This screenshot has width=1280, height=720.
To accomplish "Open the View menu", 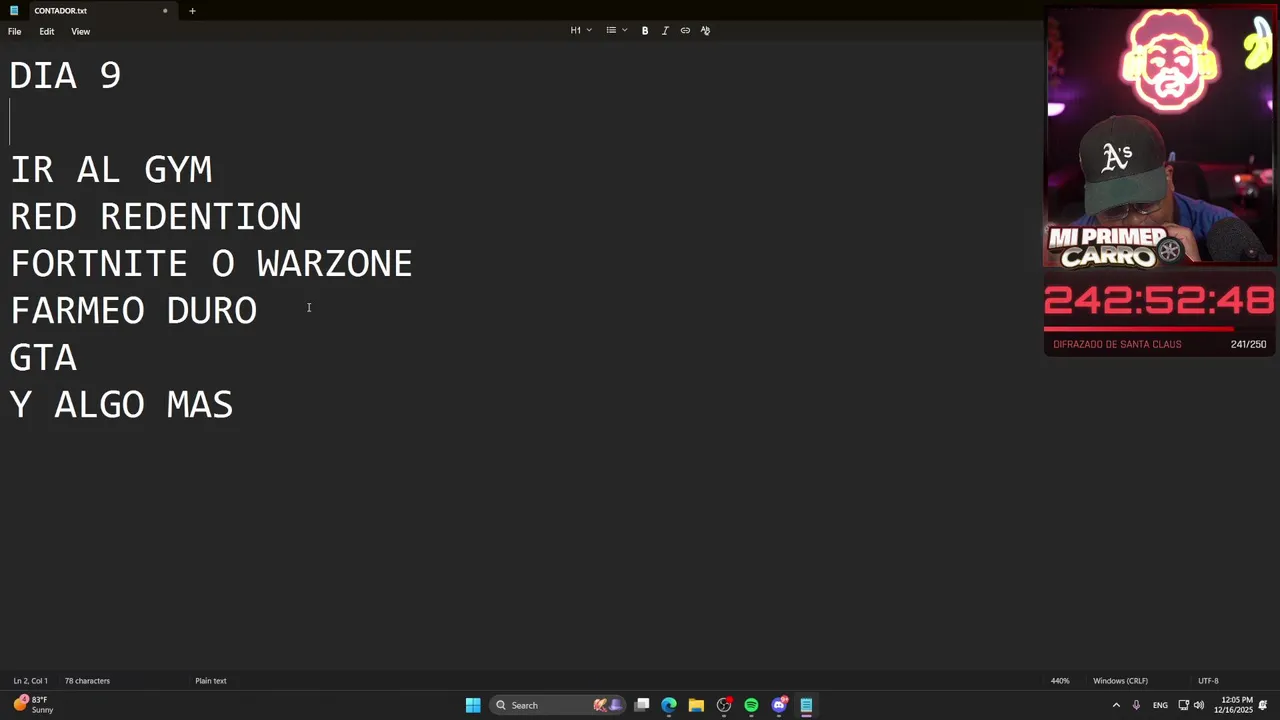I will coord(80,31).
